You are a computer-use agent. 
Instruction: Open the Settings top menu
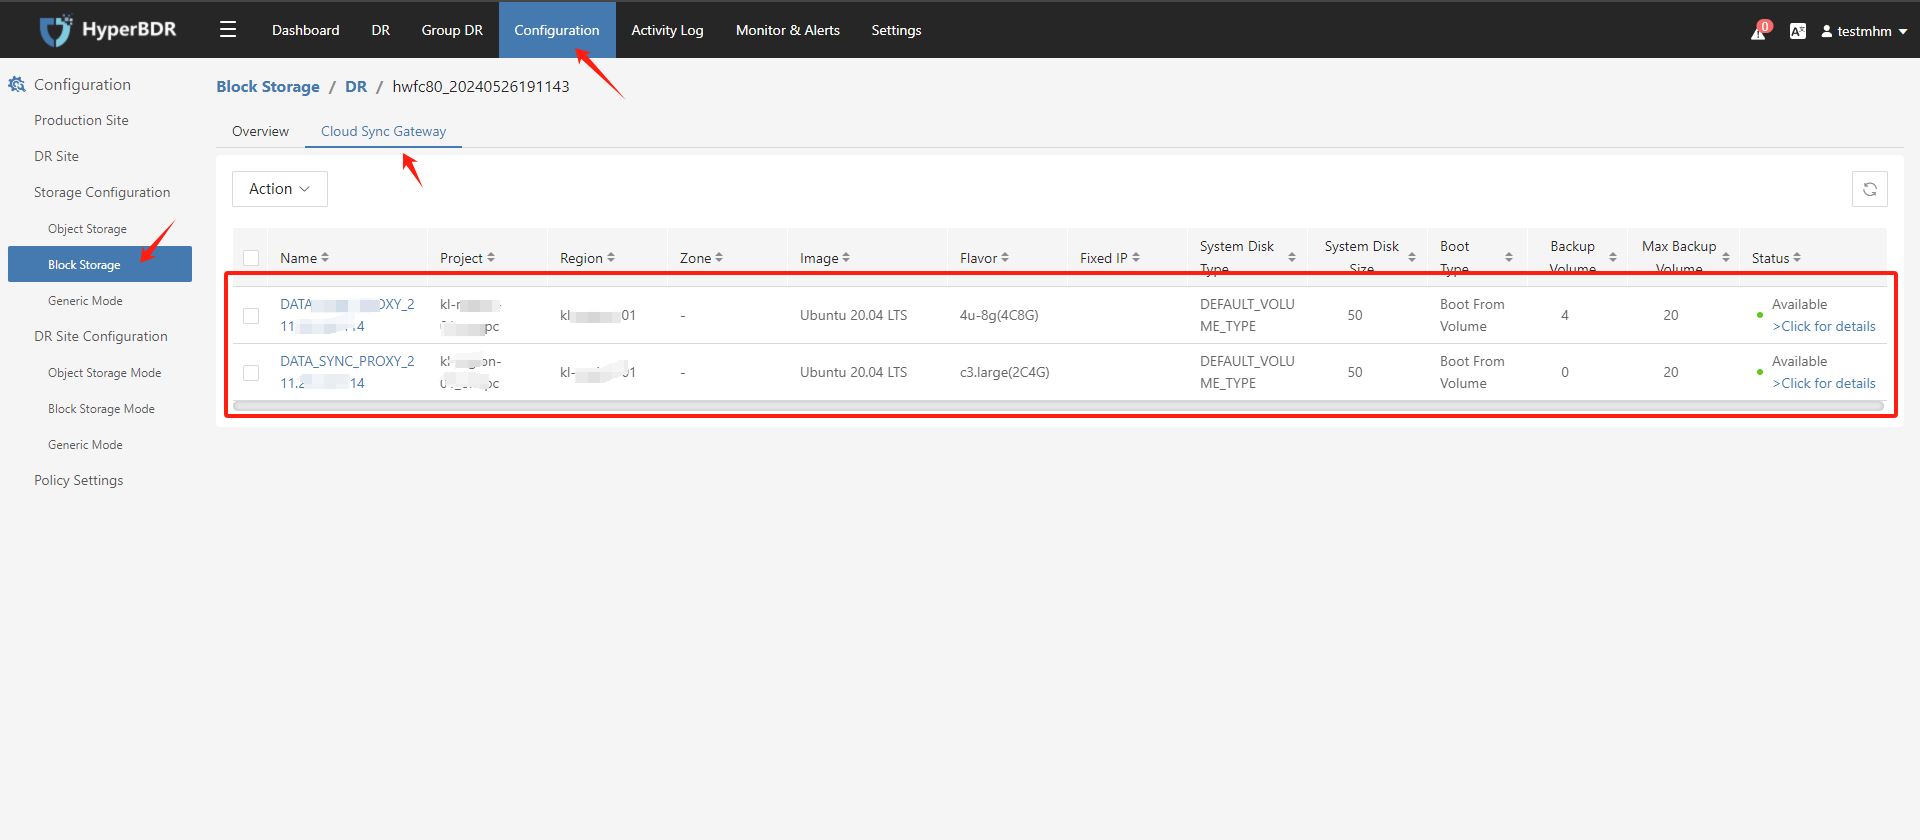(x=896, y=30)
